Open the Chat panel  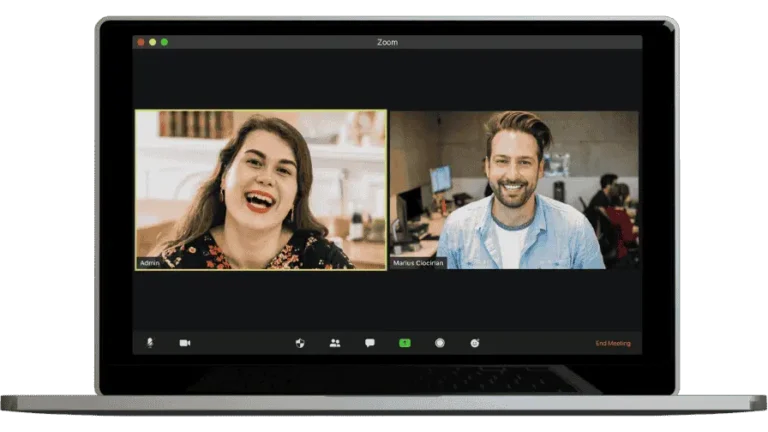370,343
